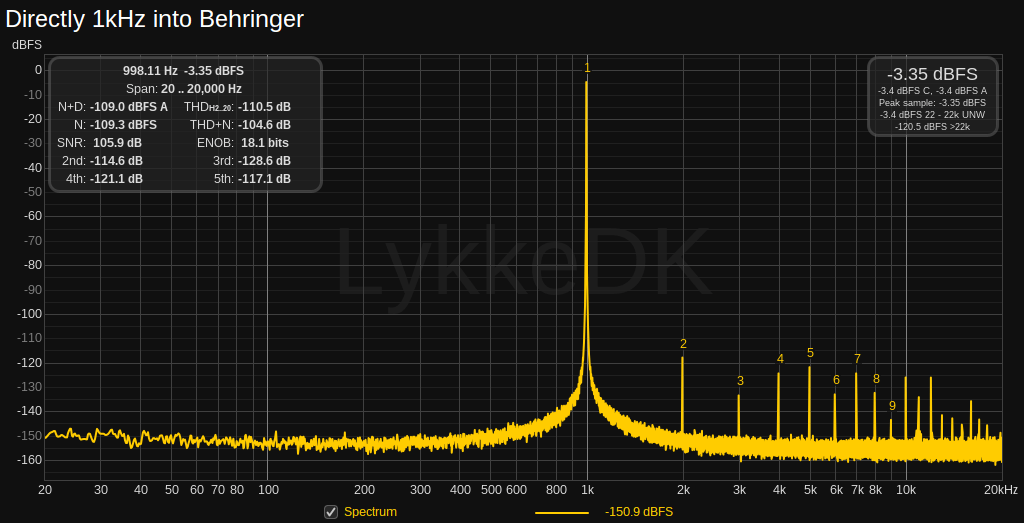Screen dimensions: 1024x523
Task: Click the yellow Spectrum legend line sample
Action: [x=562, y=513]
